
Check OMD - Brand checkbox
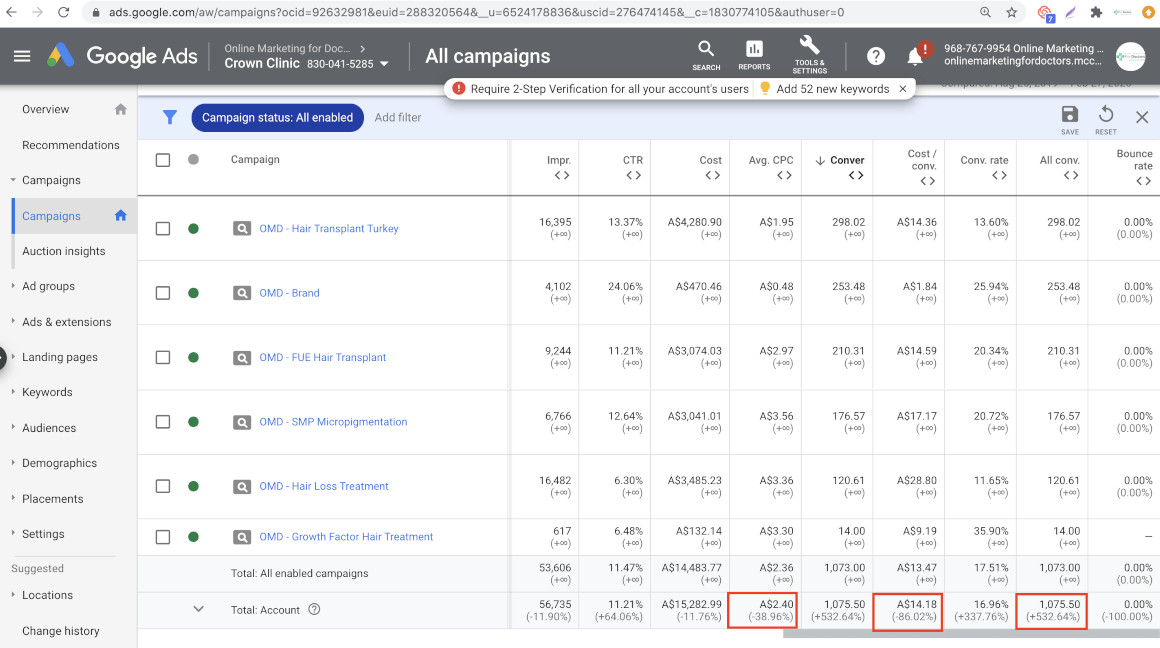[163, 293]
